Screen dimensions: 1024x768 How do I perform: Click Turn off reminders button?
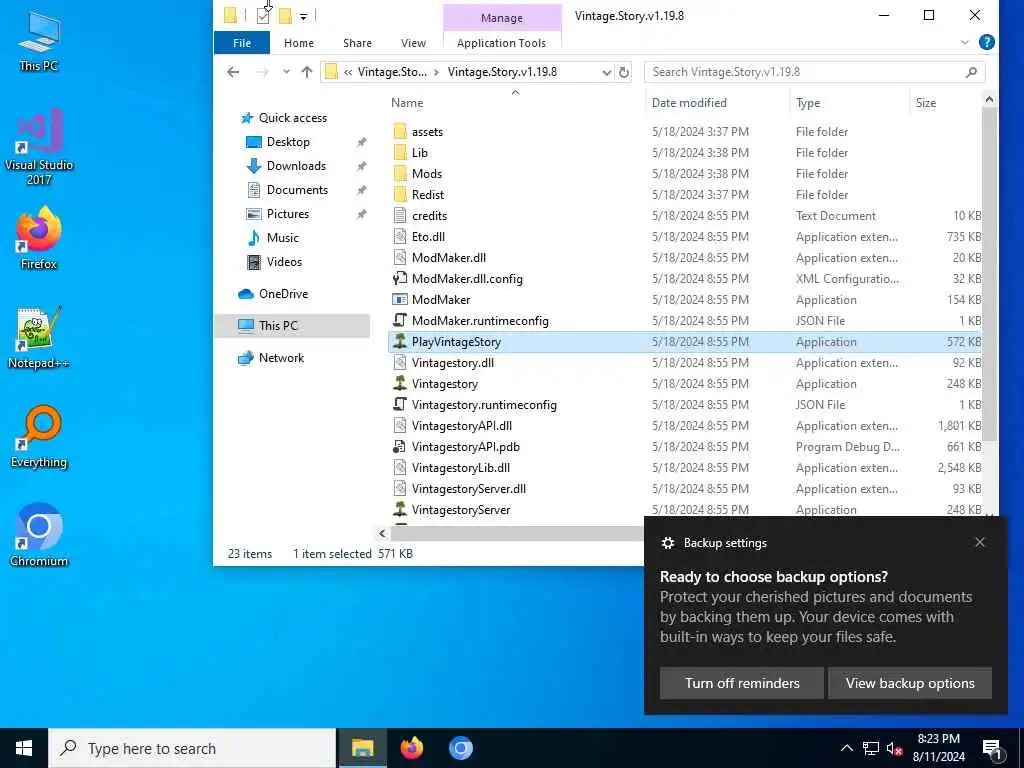742,683
